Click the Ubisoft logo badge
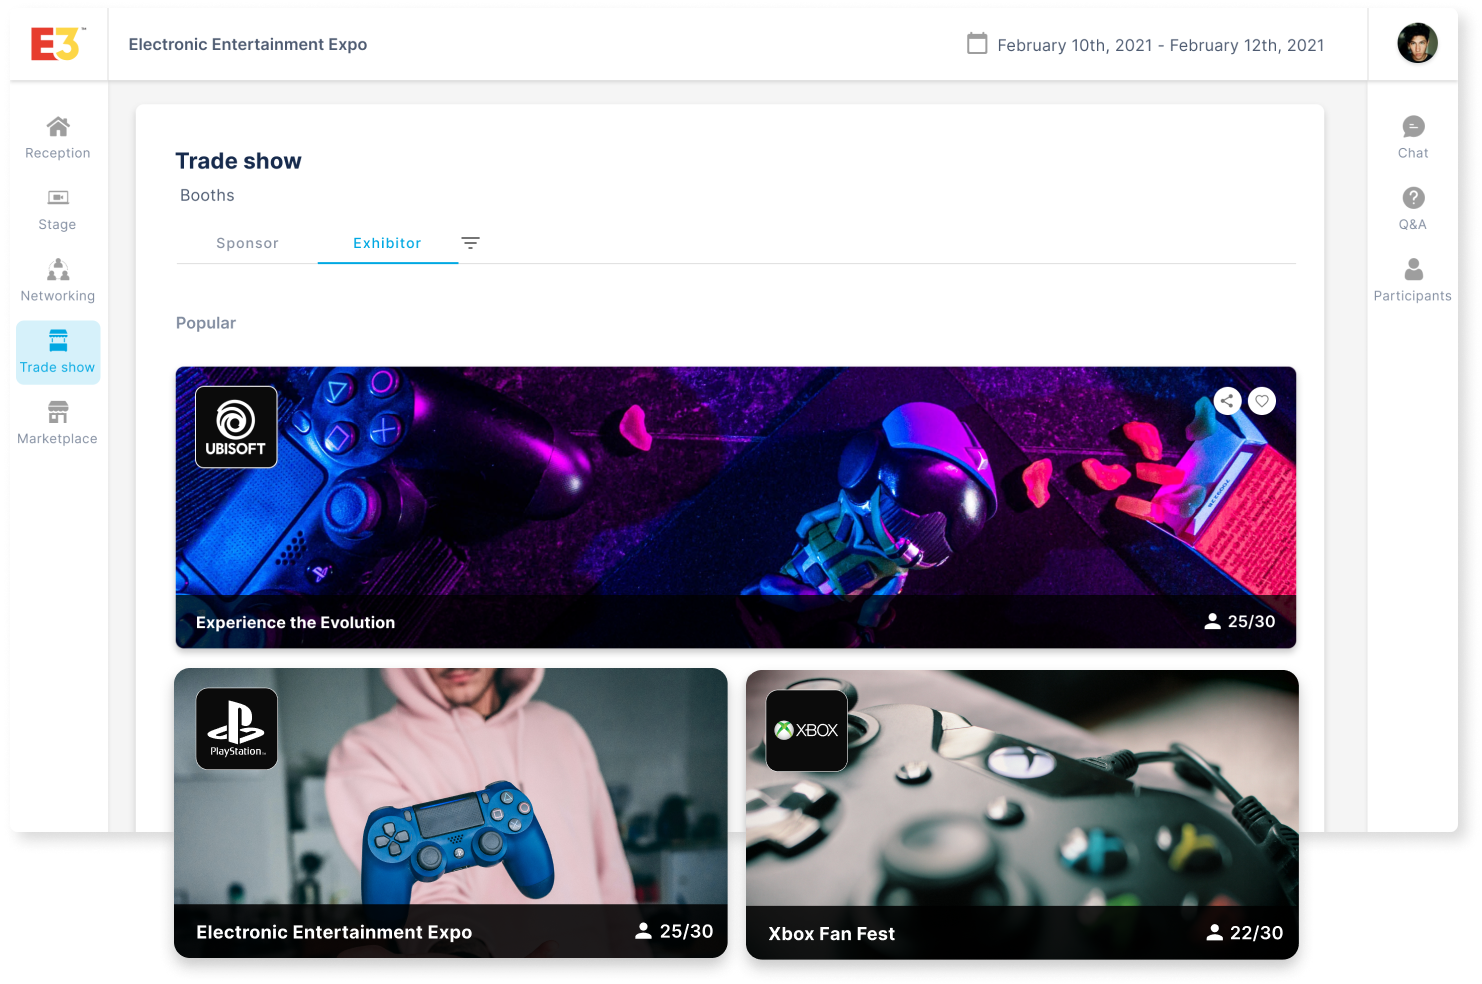Image resolution: width=1482 pixels, height=984 pixels. pos(236,427)
